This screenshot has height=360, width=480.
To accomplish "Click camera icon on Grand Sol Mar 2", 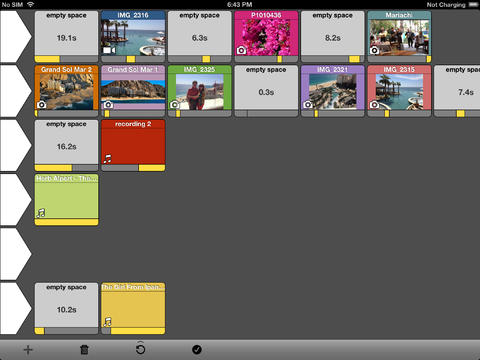I will (x=41, y=105).
